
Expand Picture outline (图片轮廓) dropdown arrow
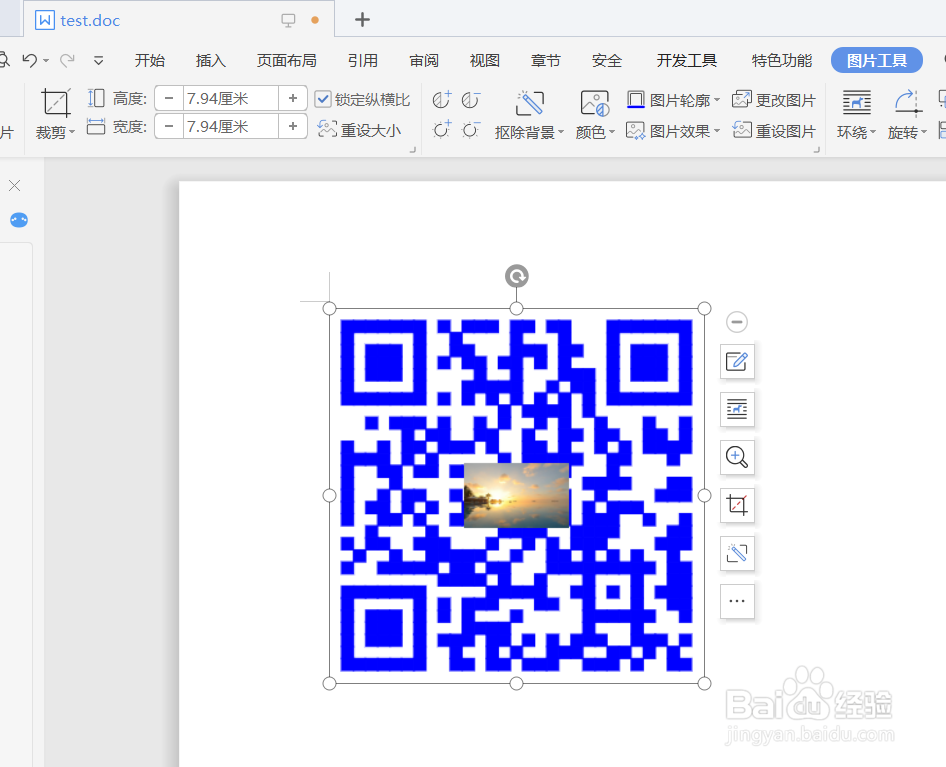coord(717,100)
